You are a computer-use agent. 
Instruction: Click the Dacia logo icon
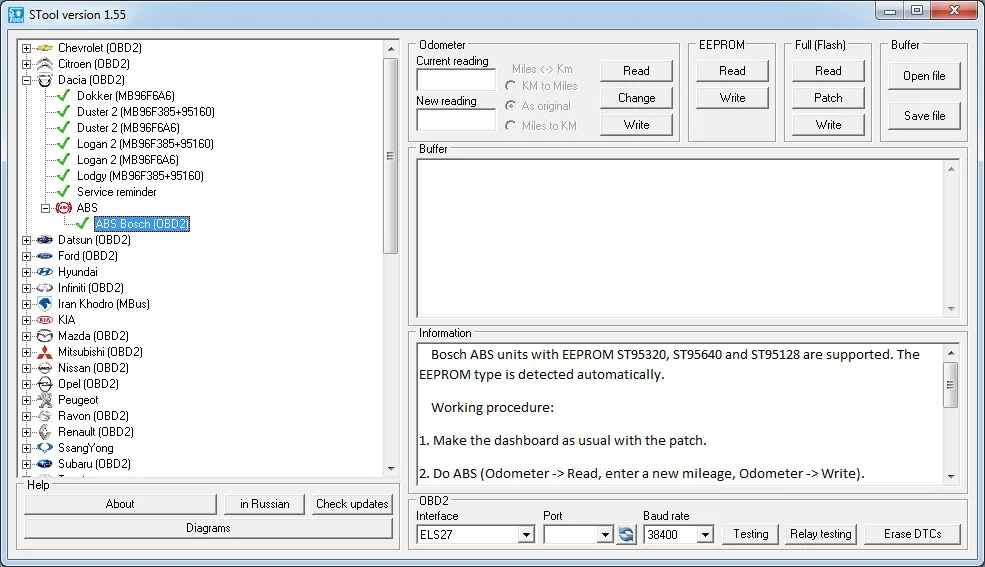coord(45,80)
